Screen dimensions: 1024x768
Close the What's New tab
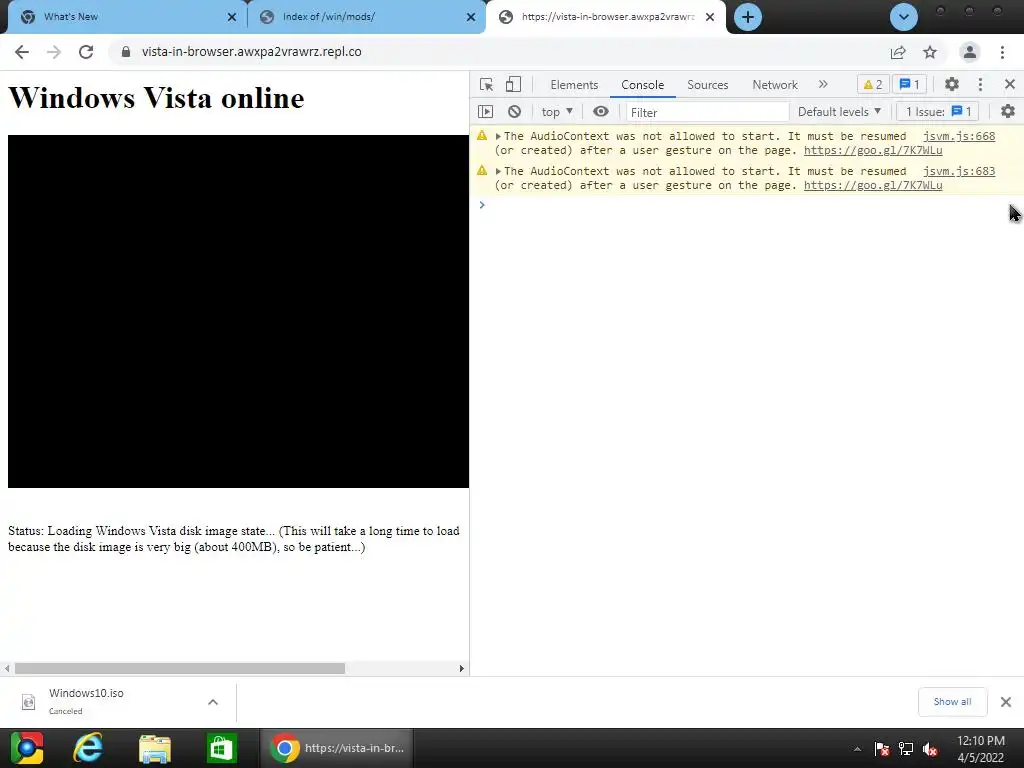pyautogui.click(x=232, y=17)
